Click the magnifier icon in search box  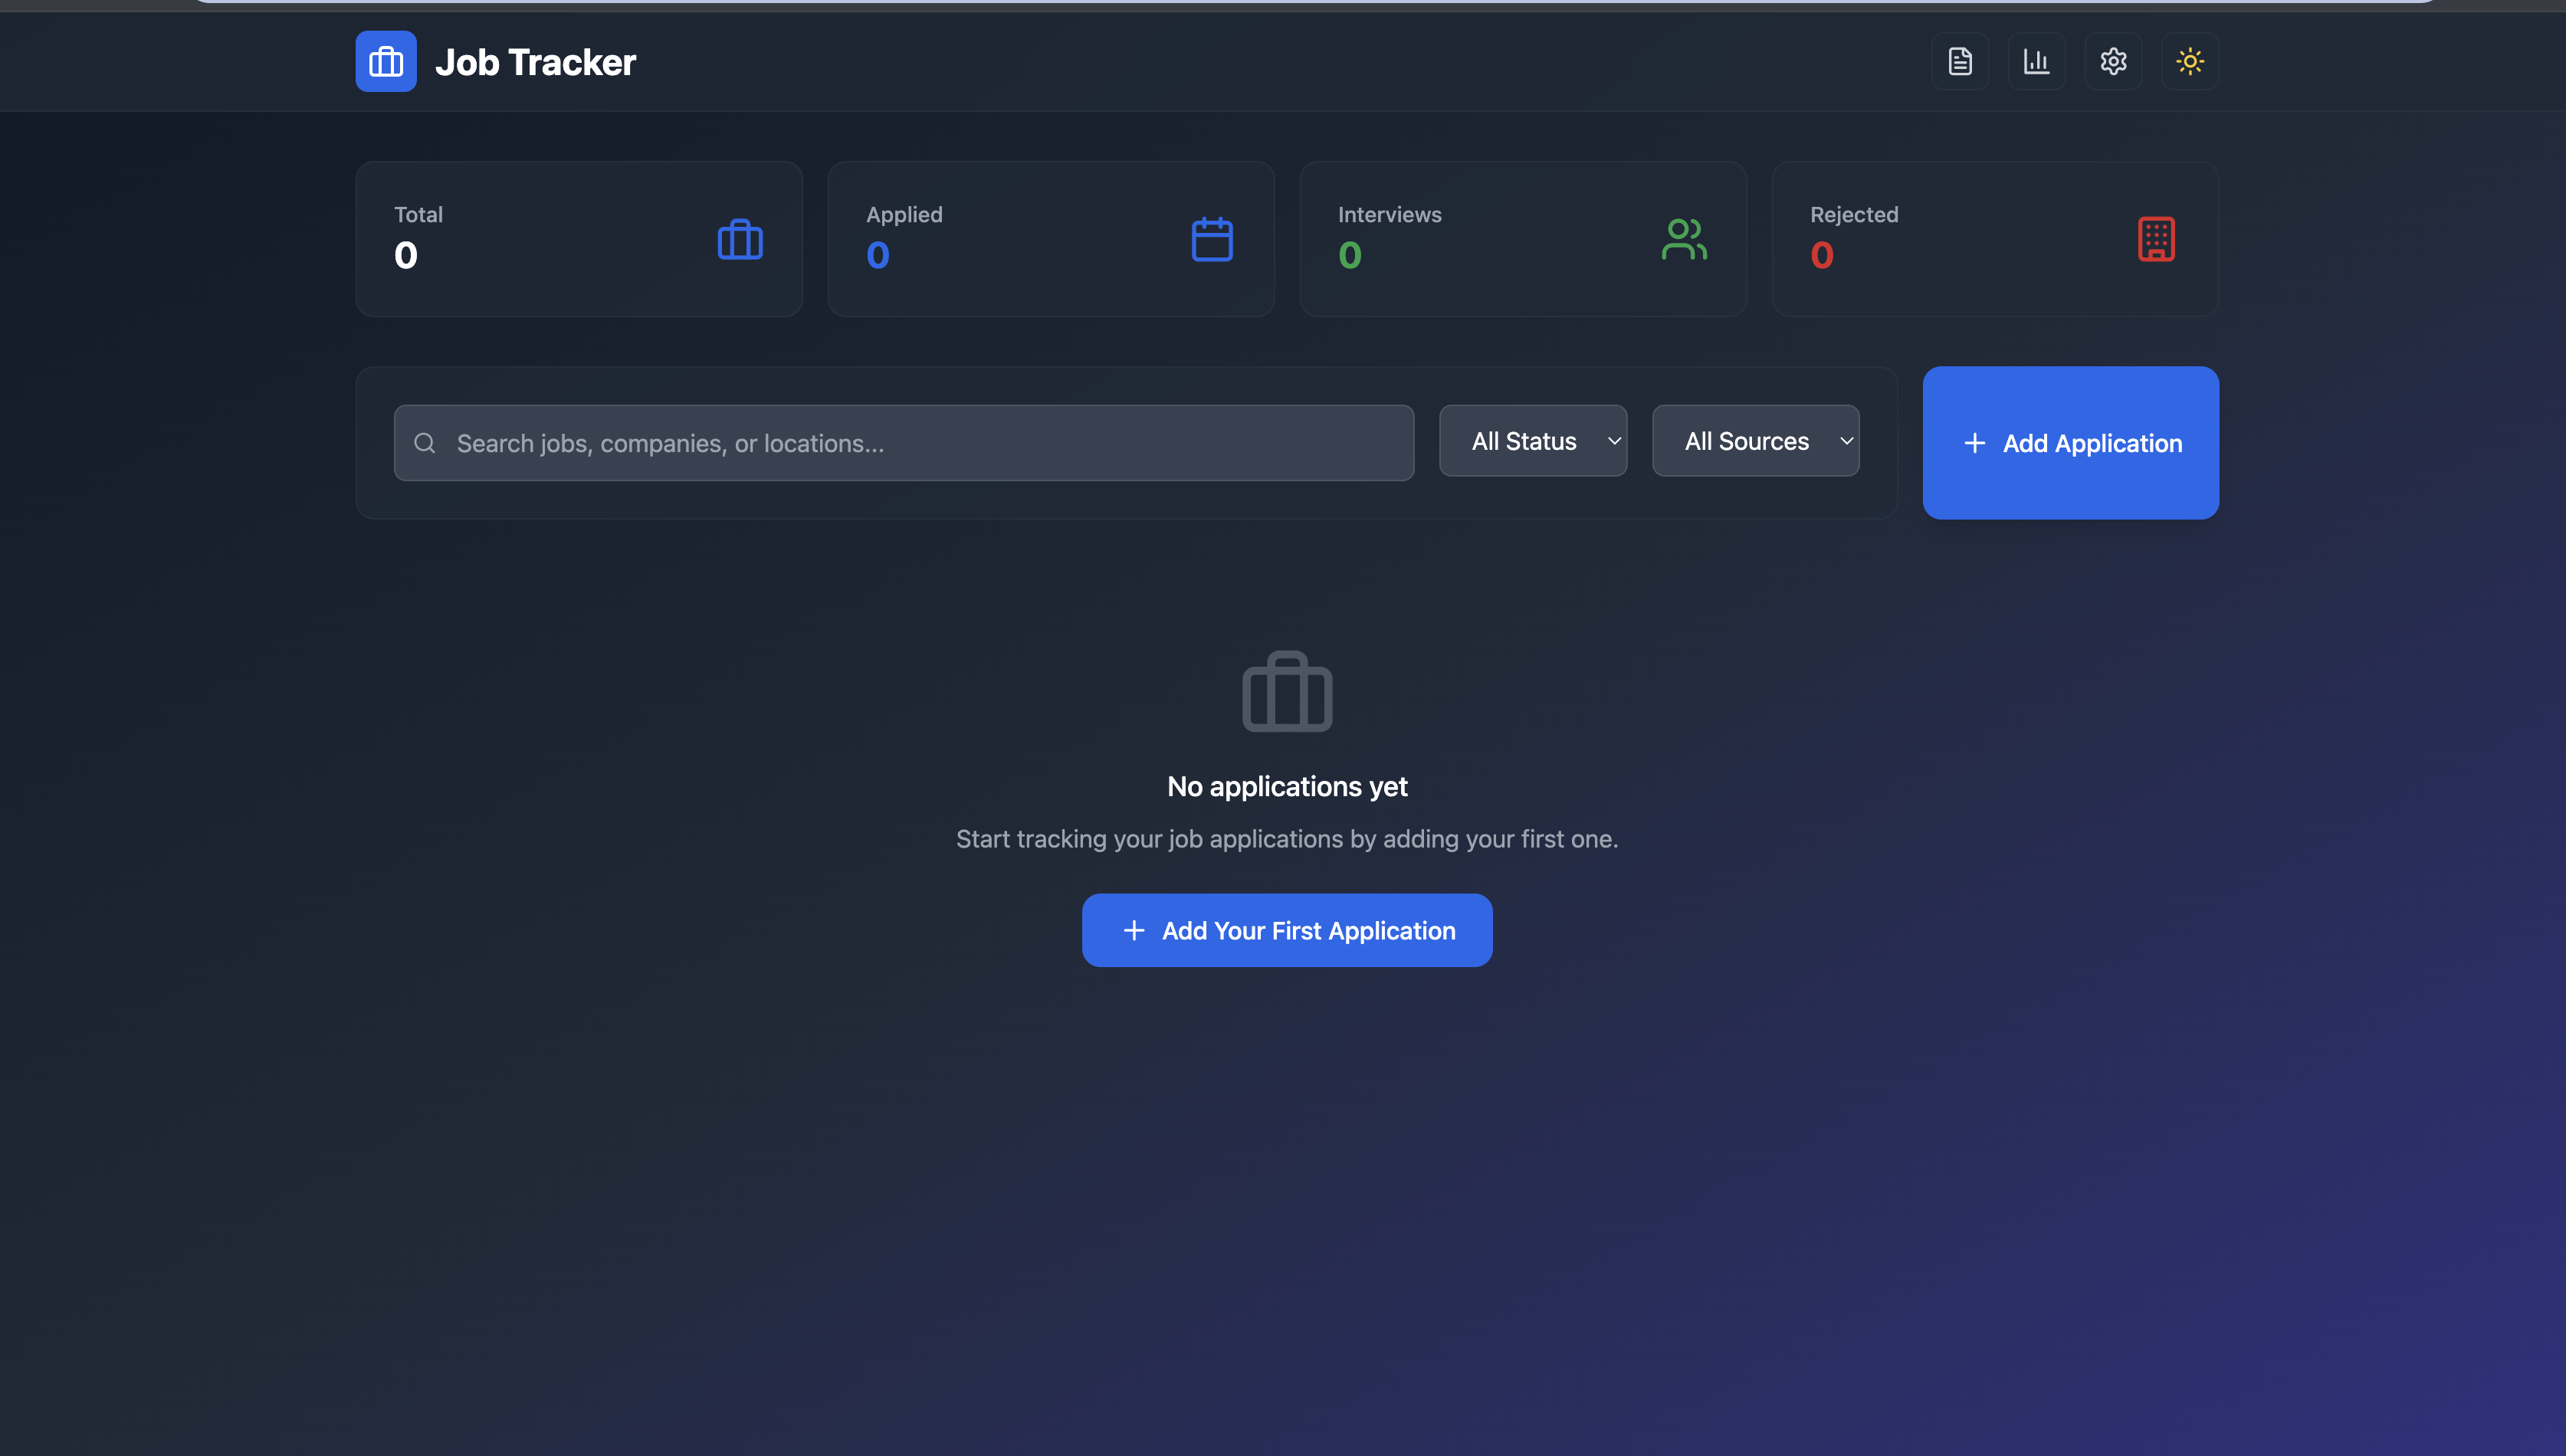click(425, 443)
